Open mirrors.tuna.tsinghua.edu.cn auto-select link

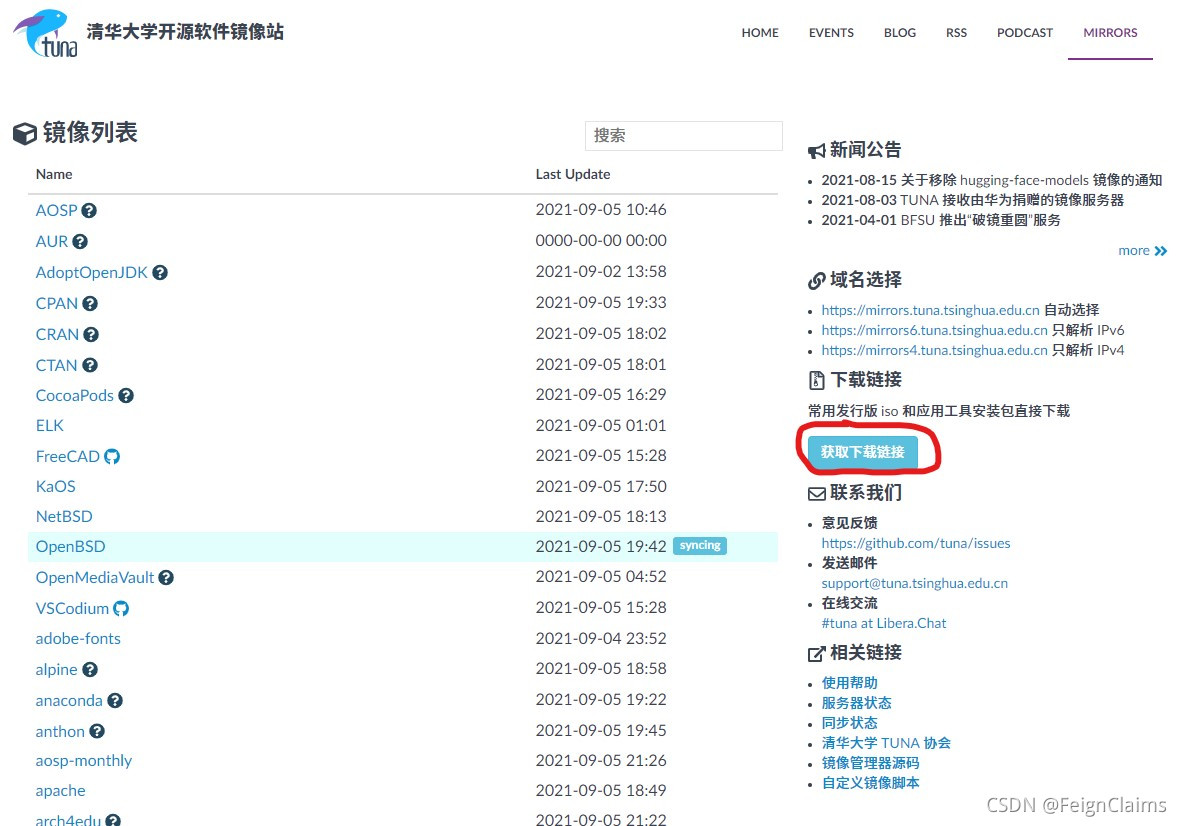click(930, 311)
